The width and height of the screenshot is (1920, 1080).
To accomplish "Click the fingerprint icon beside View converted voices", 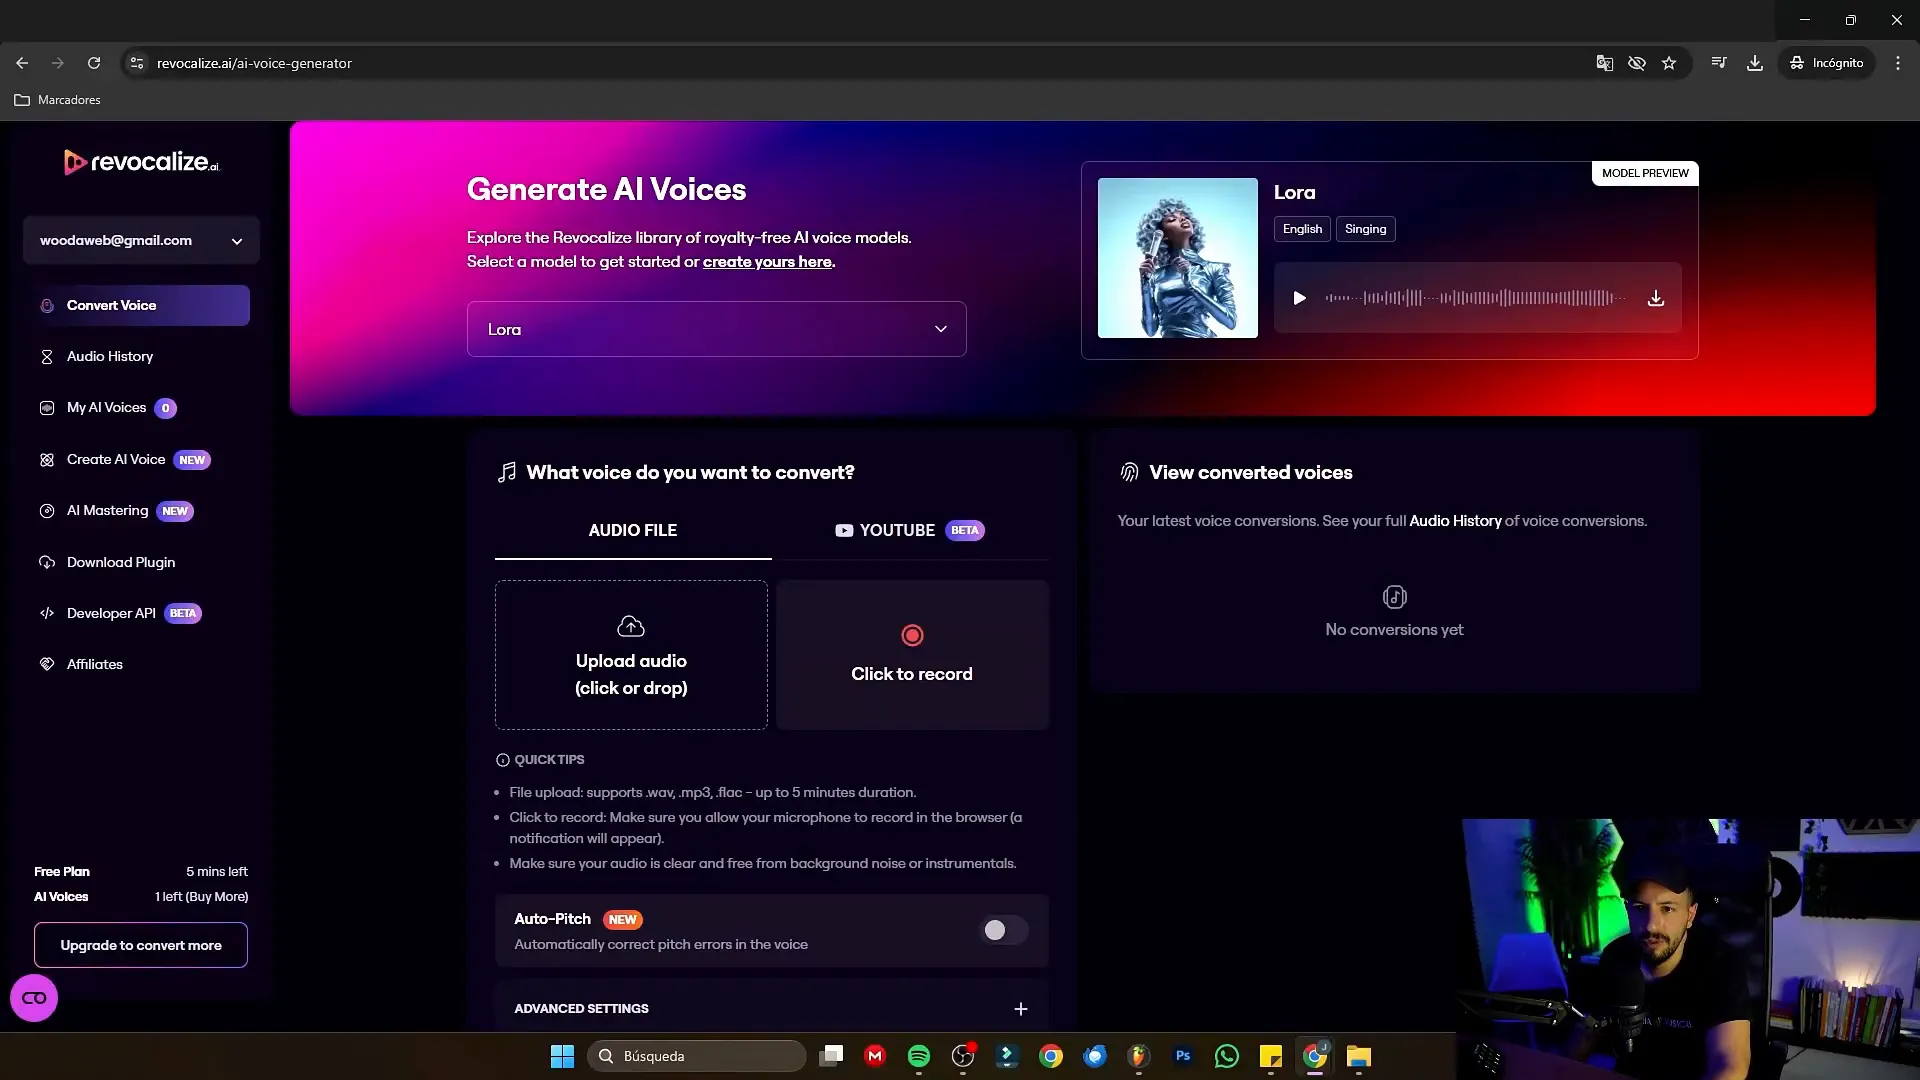I will pyautogui.click(x=1129, y=472).
